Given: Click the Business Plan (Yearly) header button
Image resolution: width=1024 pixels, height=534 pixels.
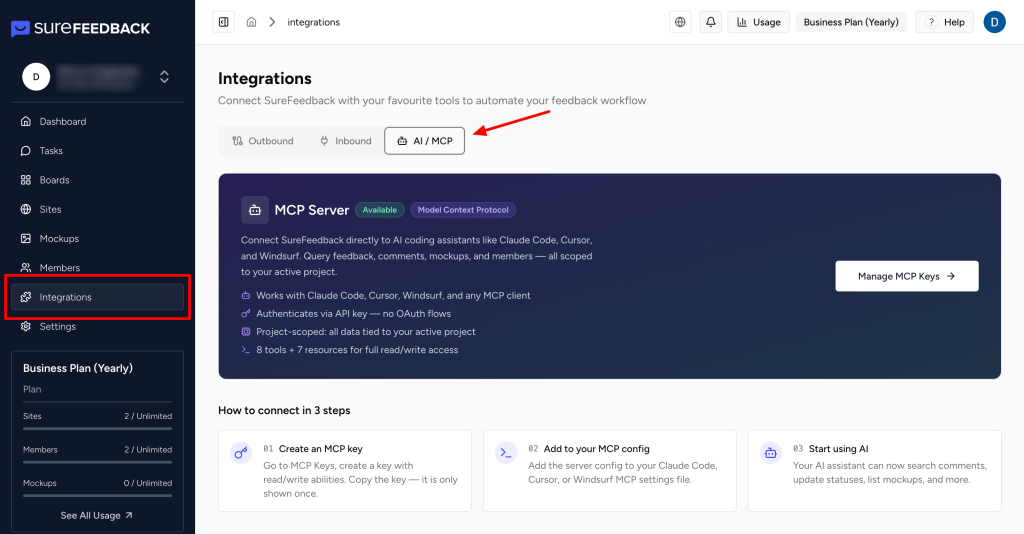Looking at the screenshot, I should (x=851, y=22).
